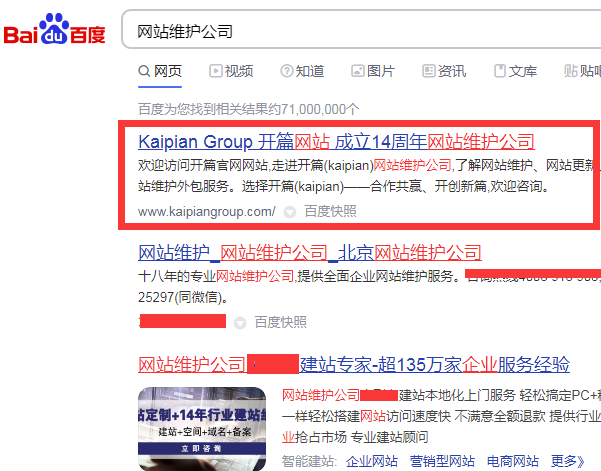Viewport: 601px width, 471px height.
Task: Click the 智能建站: label
Action: click(310, 461)
